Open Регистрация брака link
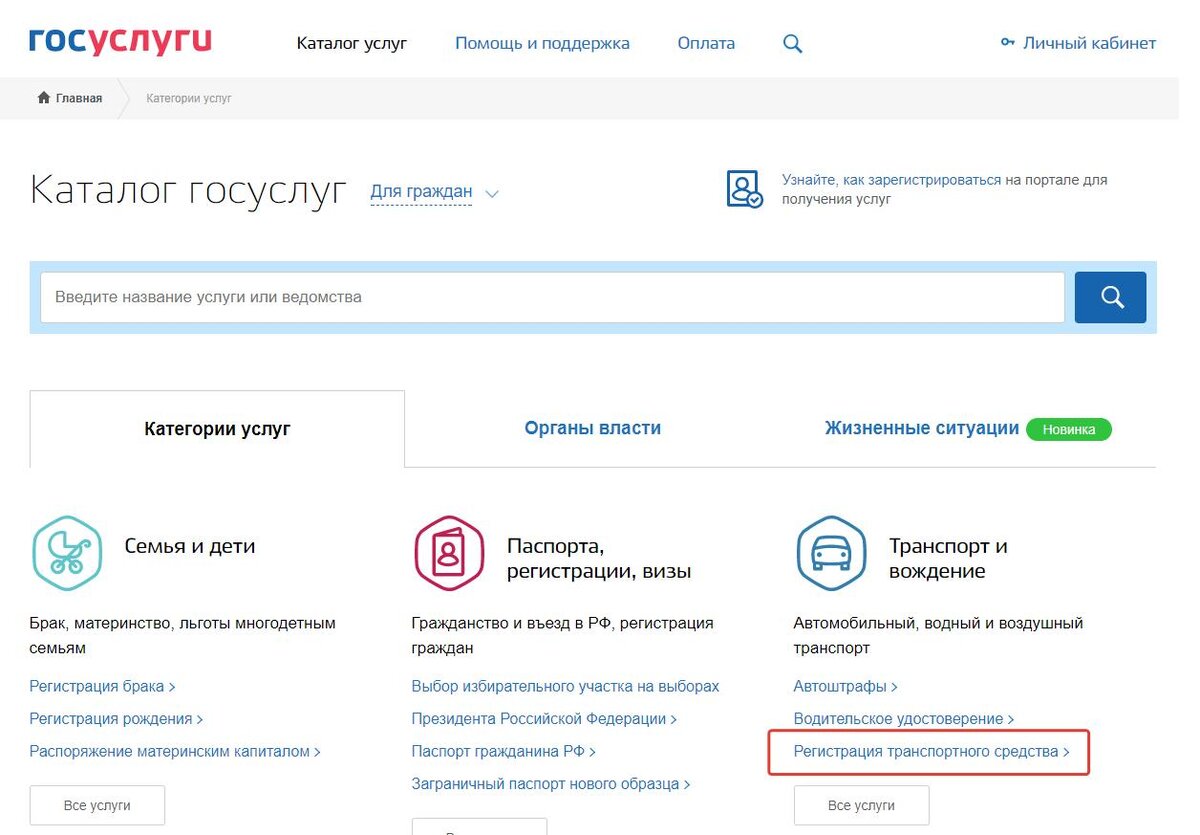This screenshot has width=1200, height=835. click(102, 687)
